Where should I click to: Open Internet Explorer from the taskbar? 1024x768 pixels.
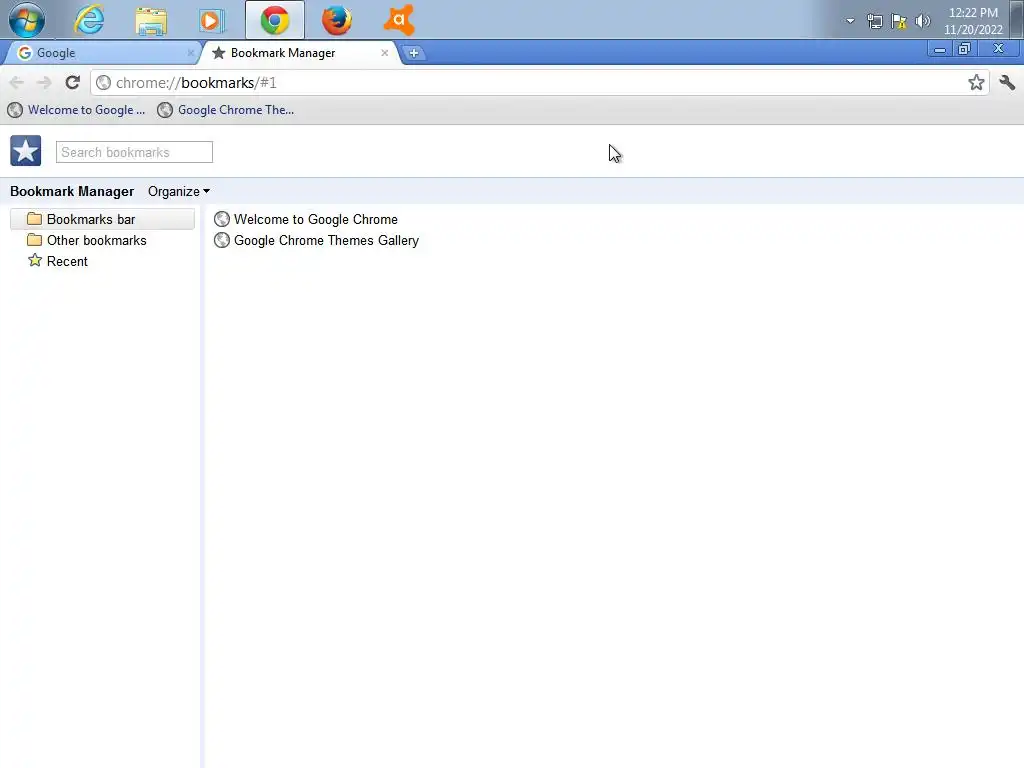89,20
